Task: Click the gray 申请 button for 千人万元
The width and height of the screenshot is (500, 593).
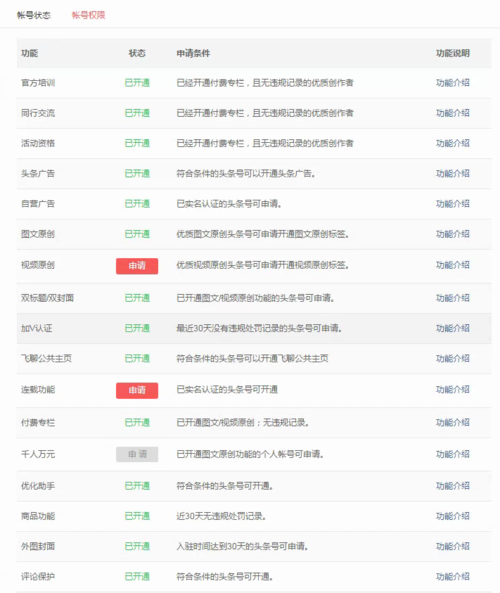Action: (137, 454)
